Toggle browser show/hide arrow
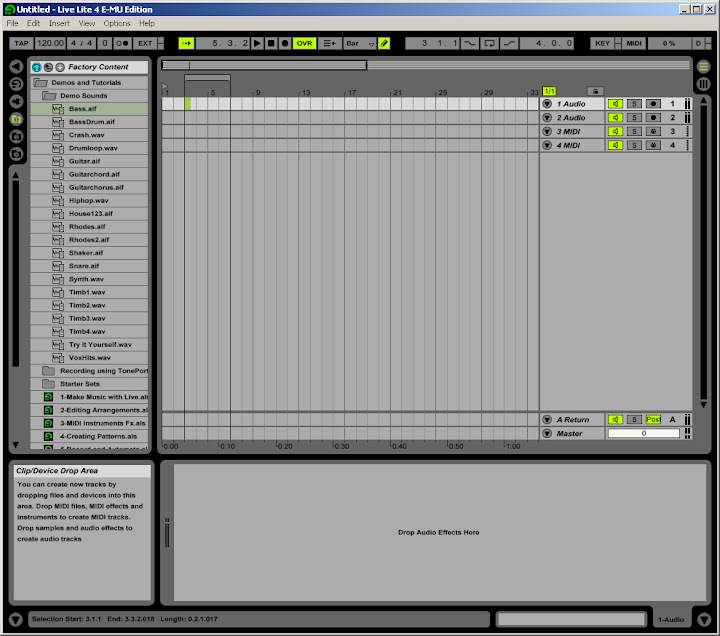 point(16,67)
